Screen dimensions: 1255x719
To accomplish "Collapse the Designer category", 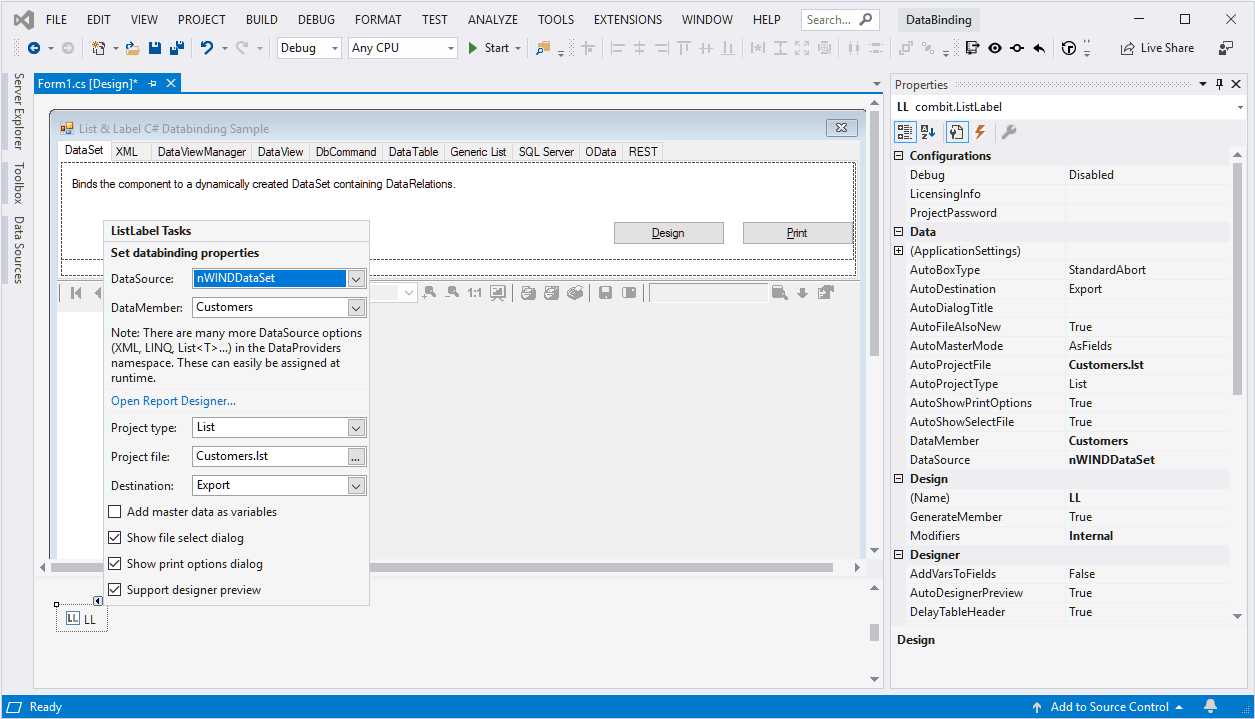I will (x=899, y=555).
